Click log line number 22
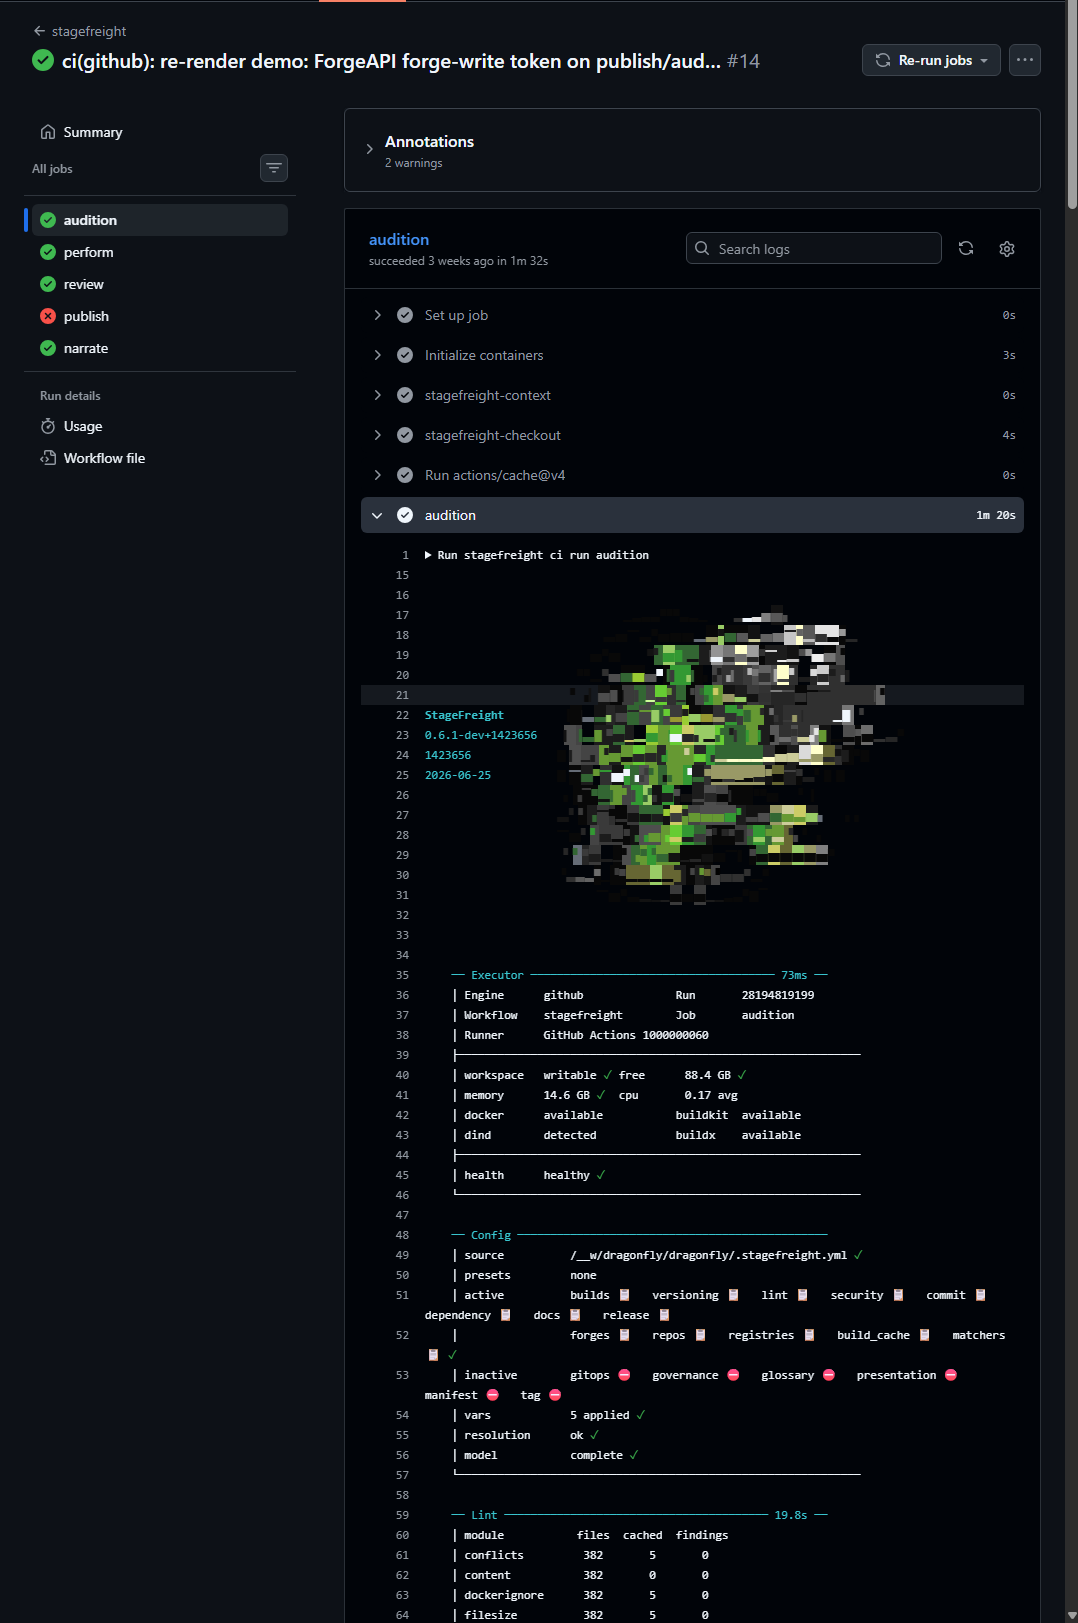This screenshot has width=1078, height=1623. tap(402, 715)
